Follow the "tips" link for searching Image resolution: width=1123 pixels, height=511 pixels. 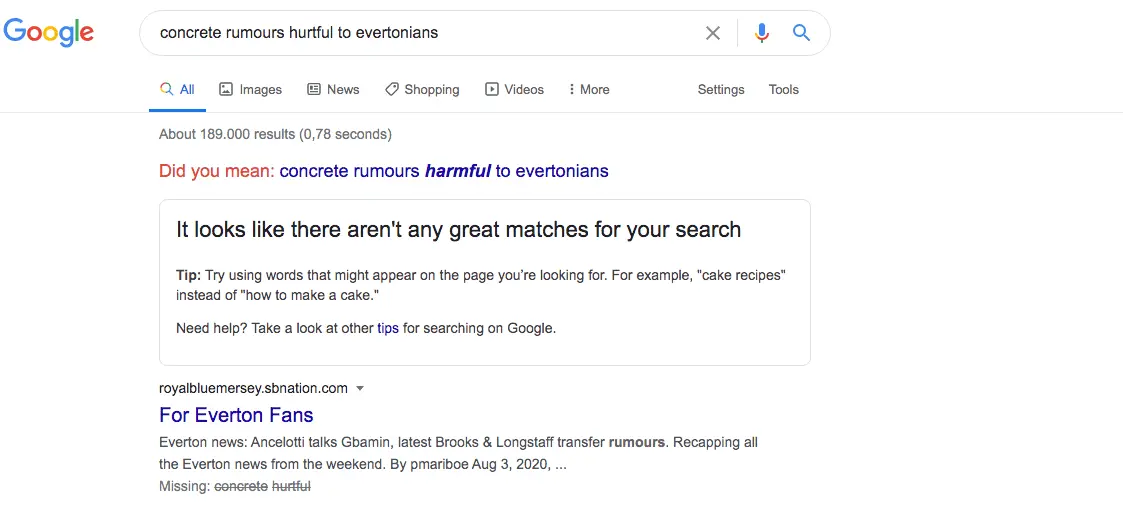[388, 328]
